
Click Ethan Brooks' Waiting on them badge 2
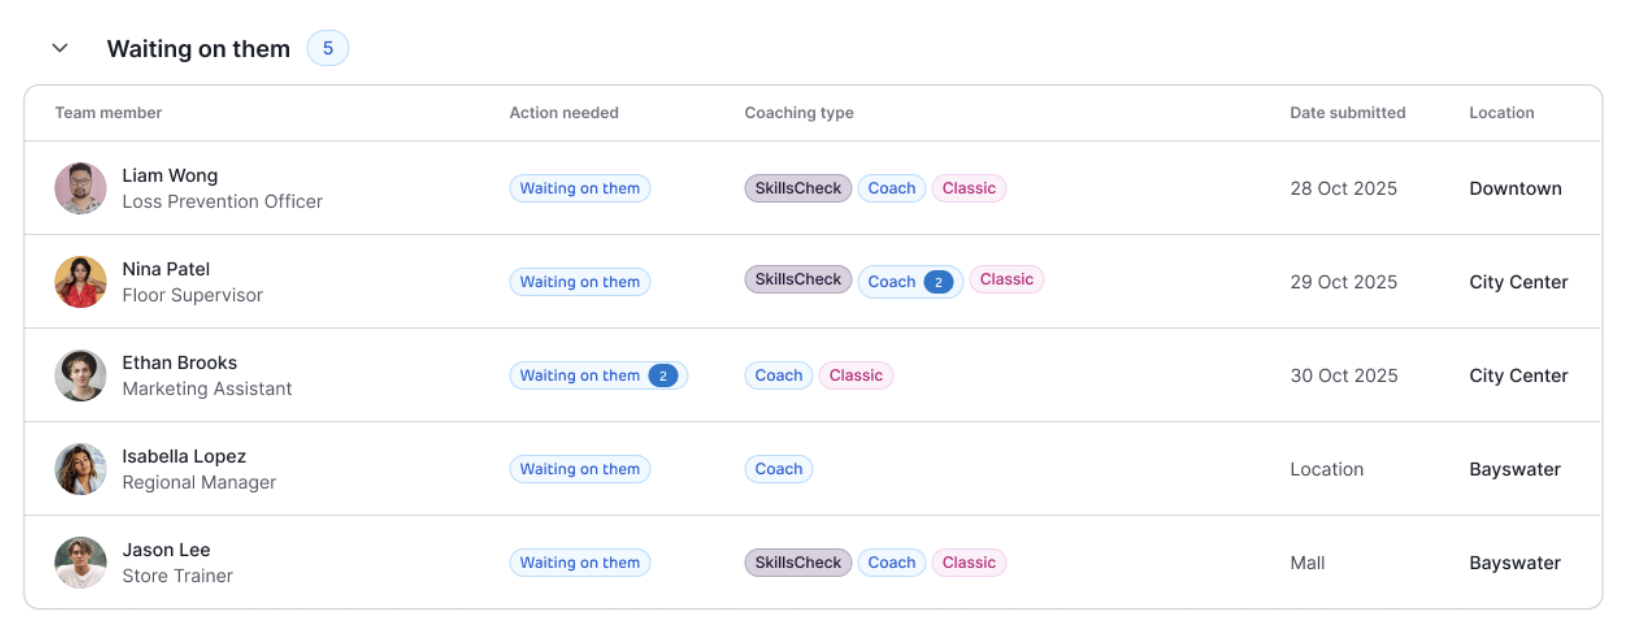point(663,376)
